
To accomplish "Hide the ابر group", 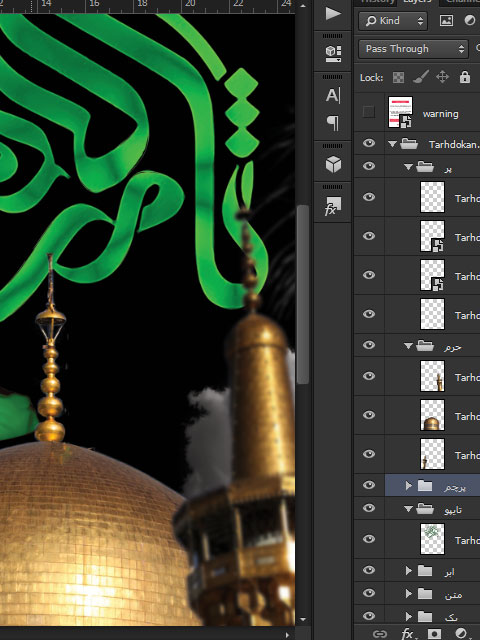I will pos(369,570).
